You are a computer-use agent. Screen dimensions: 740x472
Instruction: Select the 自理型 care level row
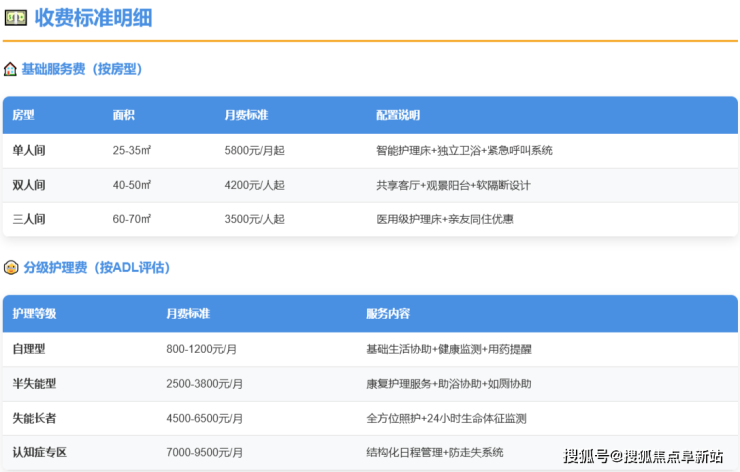point(29,349)
